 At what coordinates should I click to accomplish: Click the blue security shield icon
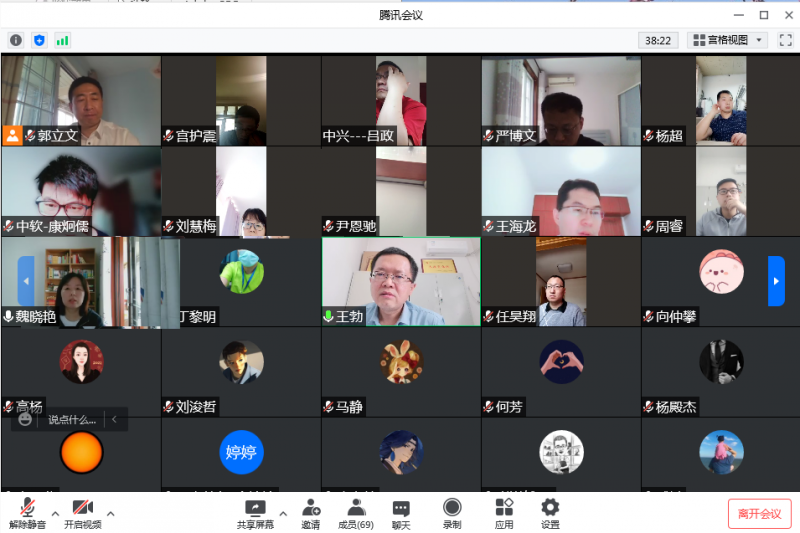coord(39,40)
